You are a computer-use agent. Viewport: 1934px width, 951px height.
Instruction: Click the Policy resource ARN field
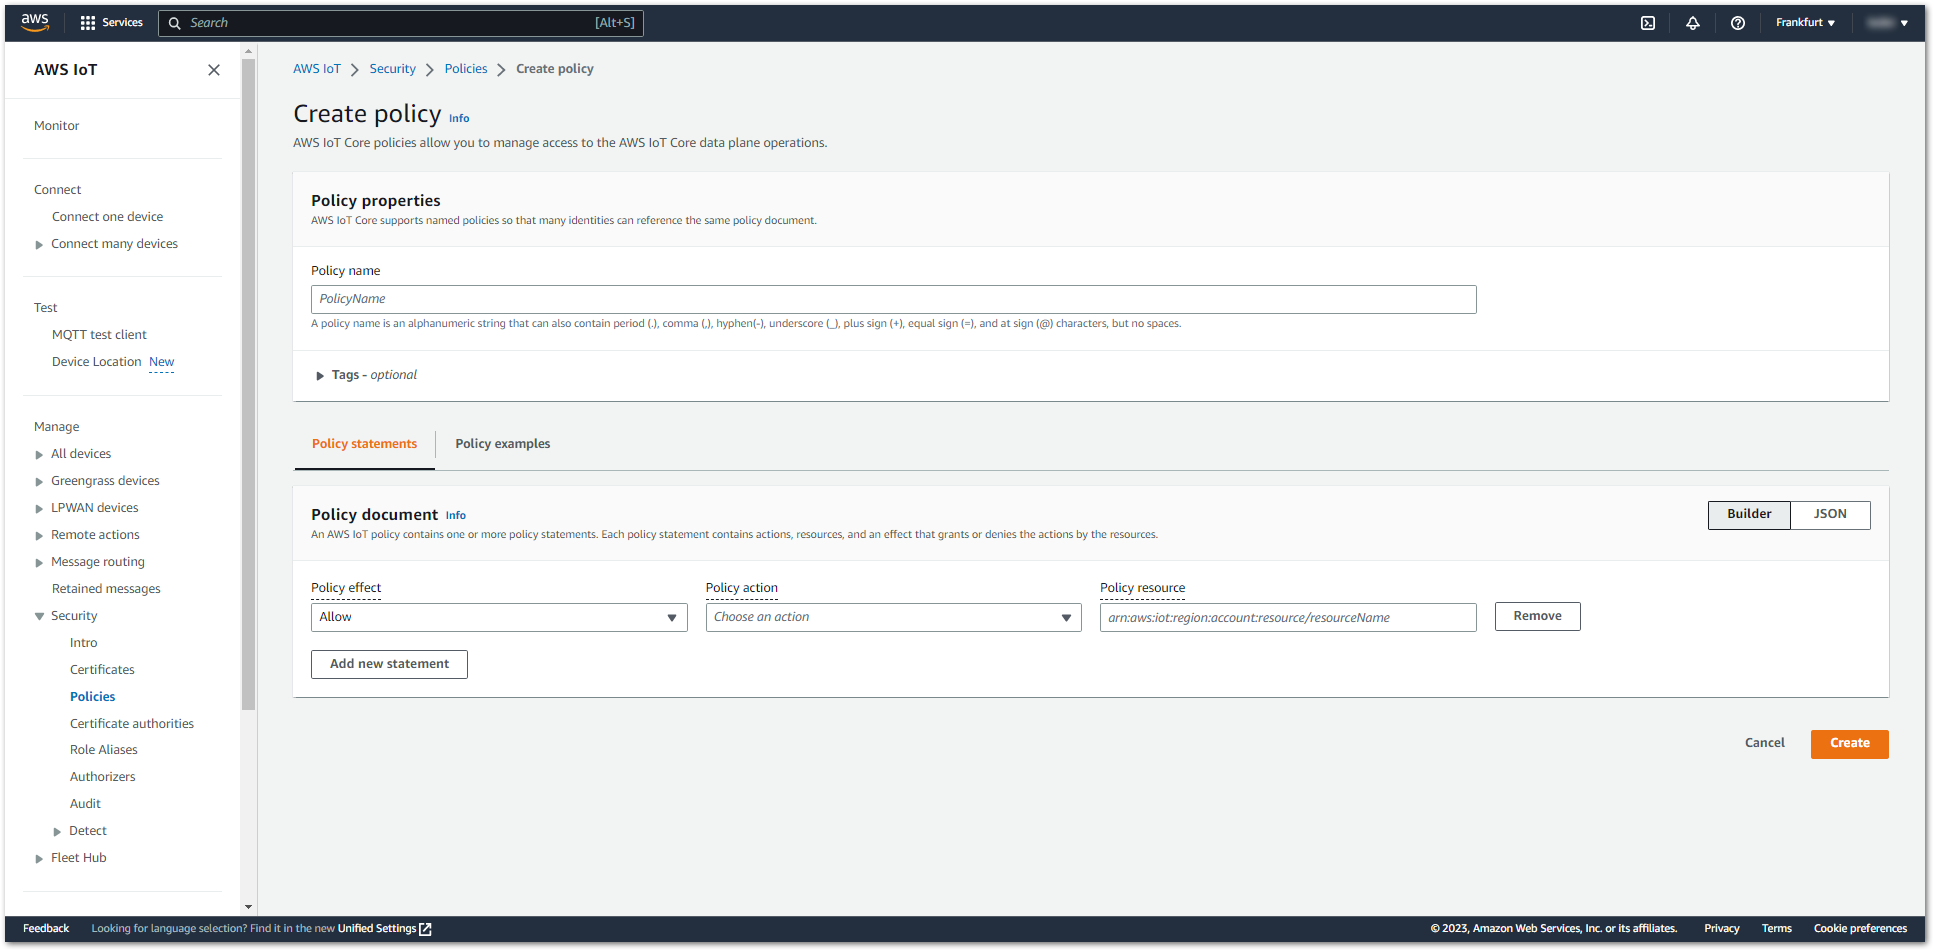1288,617
